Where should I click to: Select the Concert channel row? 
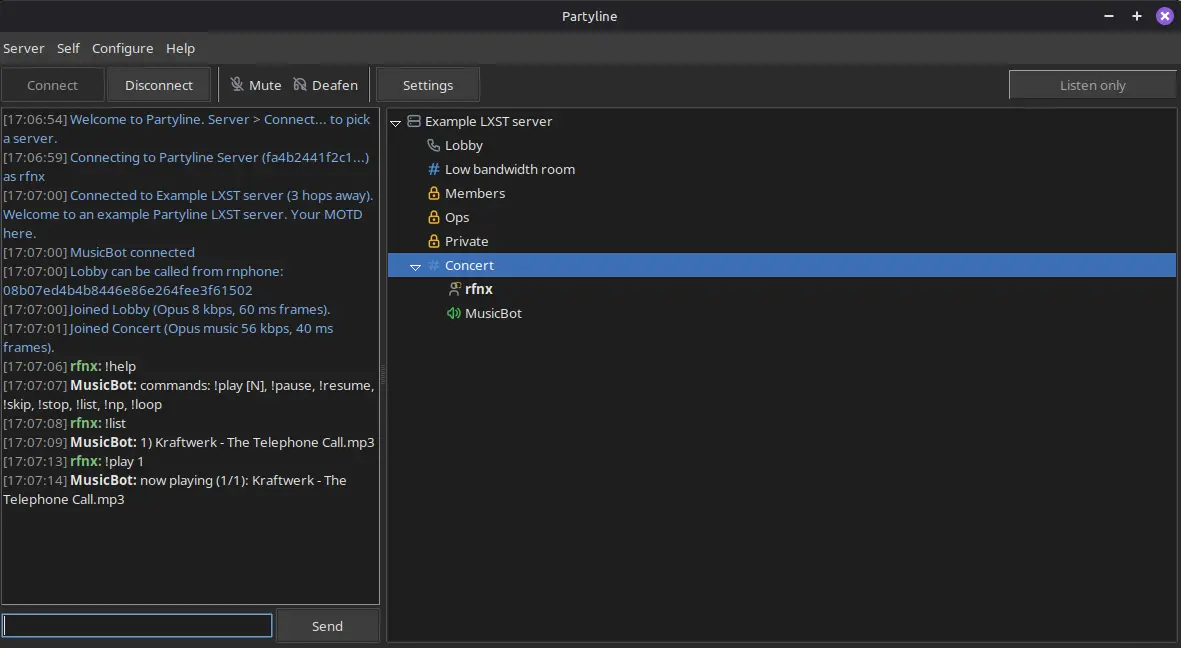(782, 265)
